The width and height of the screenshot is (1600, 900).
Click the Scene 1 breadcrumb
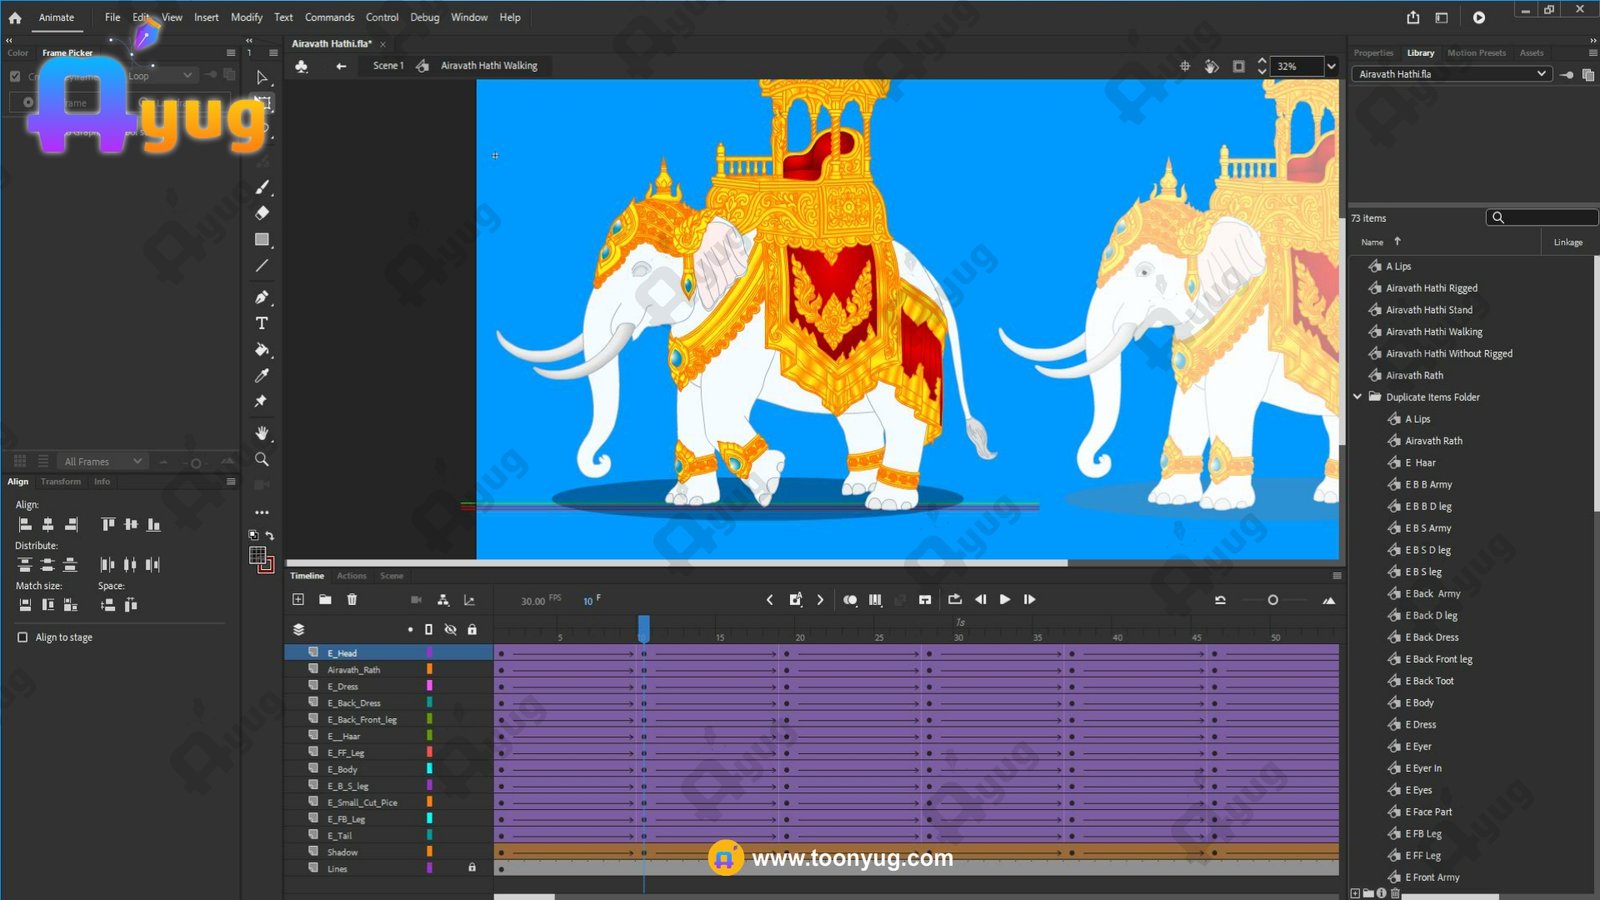388,66
